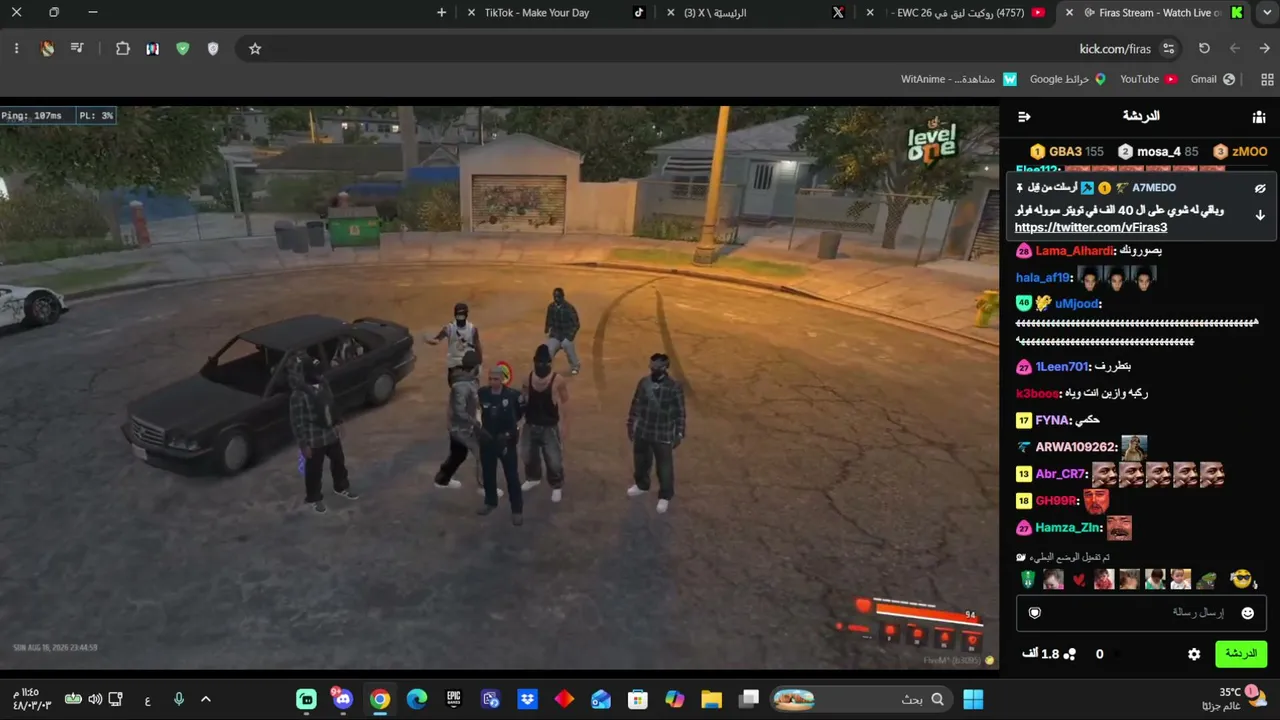The width and height of the screenshot is (1280, 720).
Task: Open the volume control in system tray
Action: [95, 699]
